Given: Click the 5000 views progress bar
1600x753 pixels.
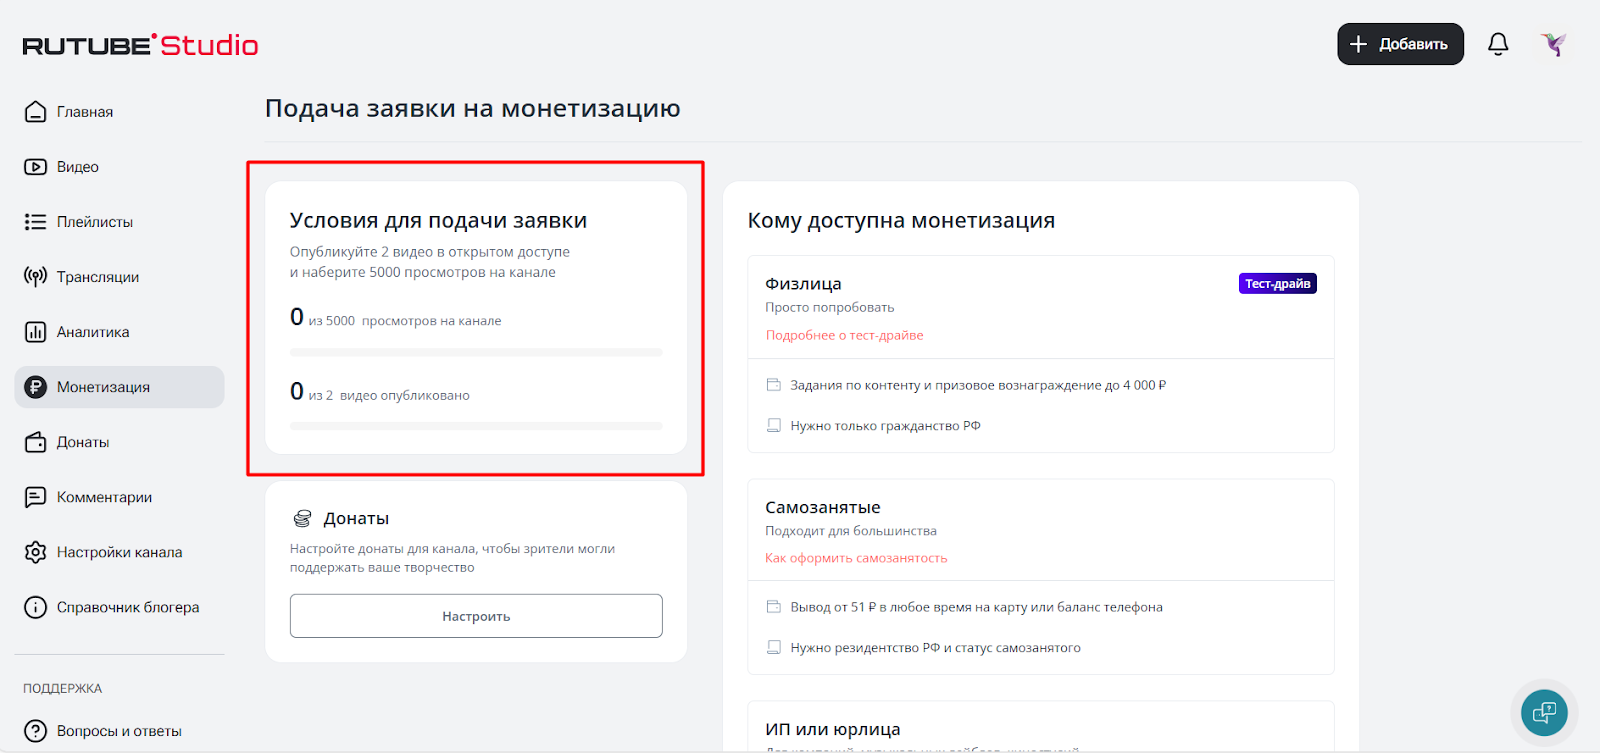Looking at the screenshot, I should point(476,352).
